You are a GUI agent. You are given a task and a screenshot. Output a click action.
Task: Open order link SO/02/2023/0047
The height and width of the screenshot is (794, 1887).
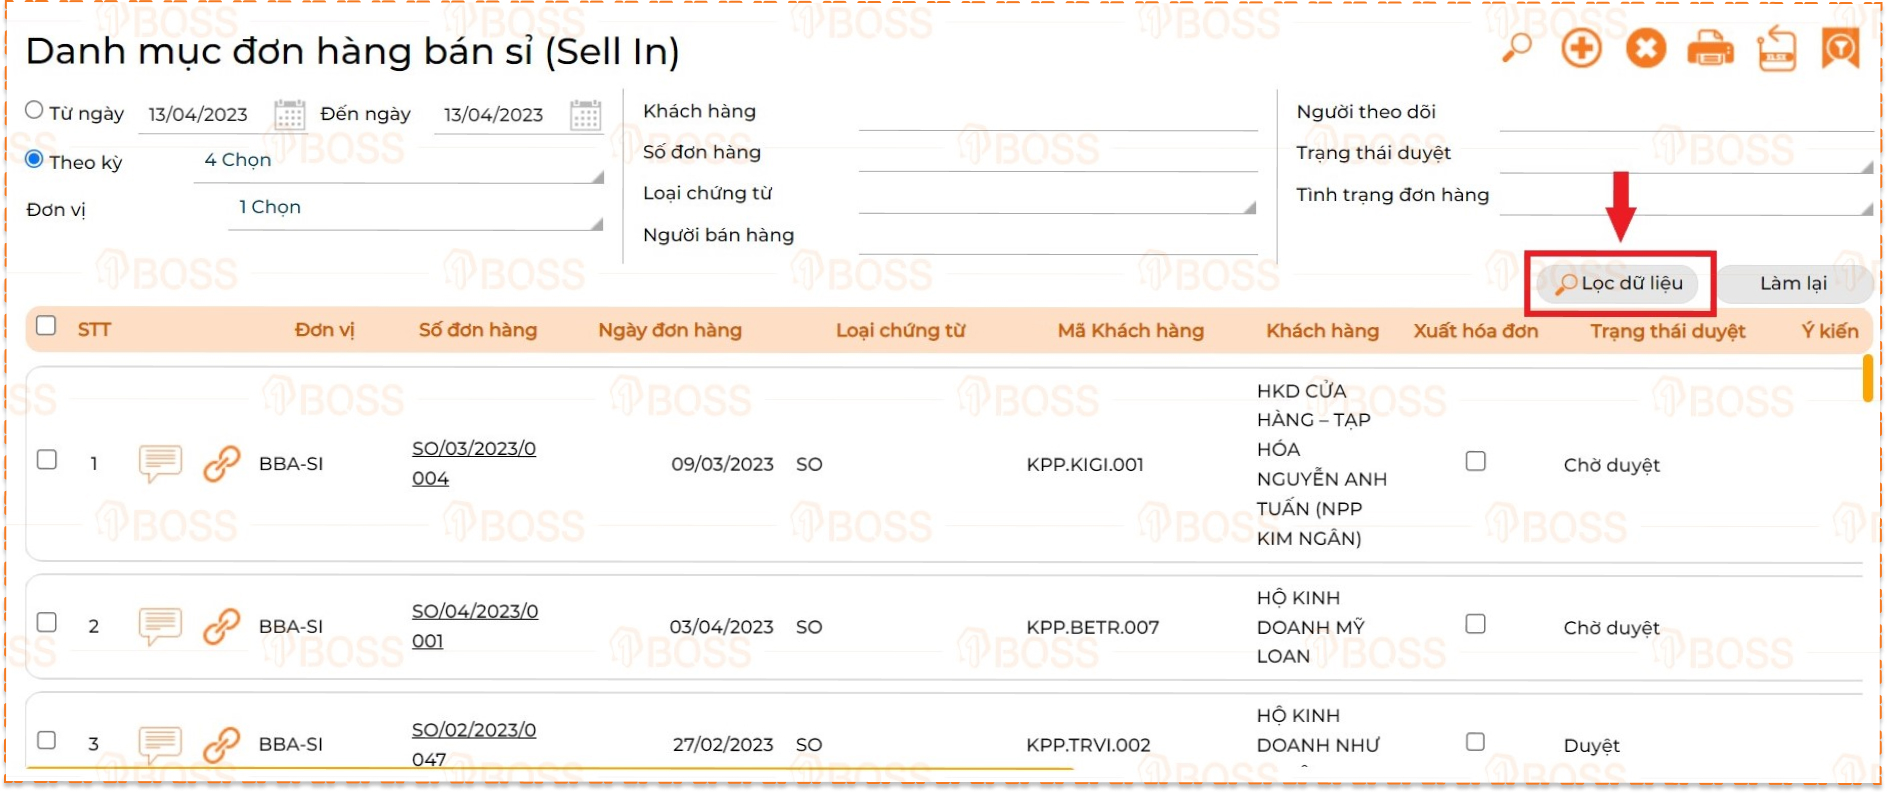coord(474,745)
